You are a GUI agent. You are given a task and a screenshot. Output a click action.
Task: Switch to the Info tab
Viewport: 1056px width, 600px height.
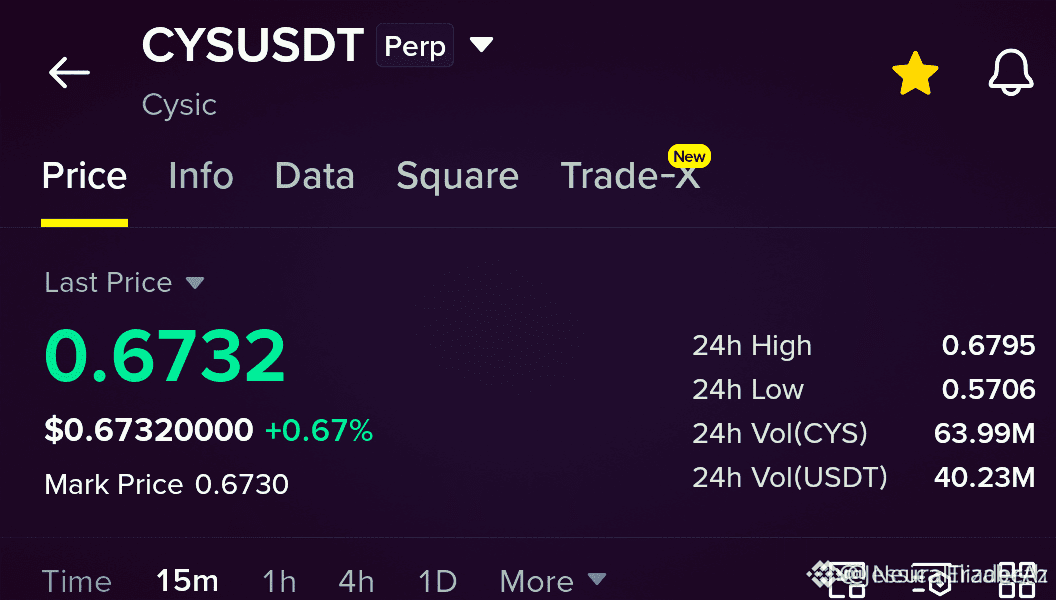[201, 176]
